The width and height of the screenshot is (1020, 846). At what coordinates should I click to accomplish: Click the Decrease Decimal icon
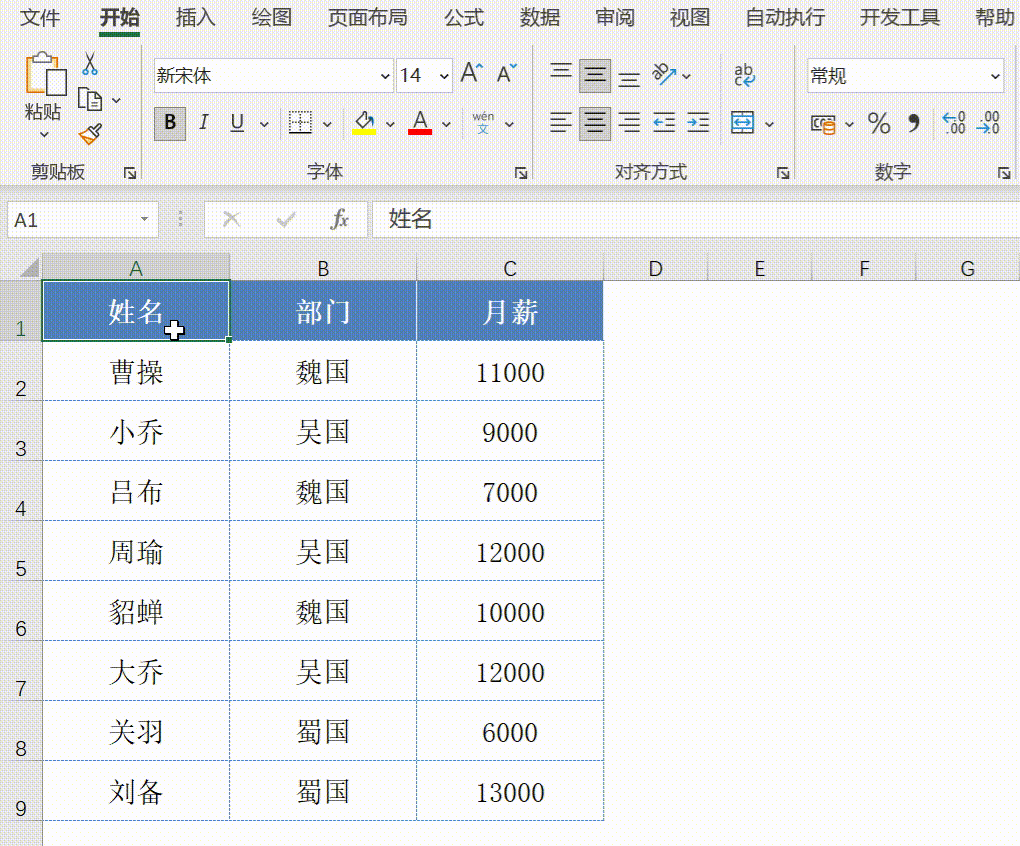(x=988, y=122)
